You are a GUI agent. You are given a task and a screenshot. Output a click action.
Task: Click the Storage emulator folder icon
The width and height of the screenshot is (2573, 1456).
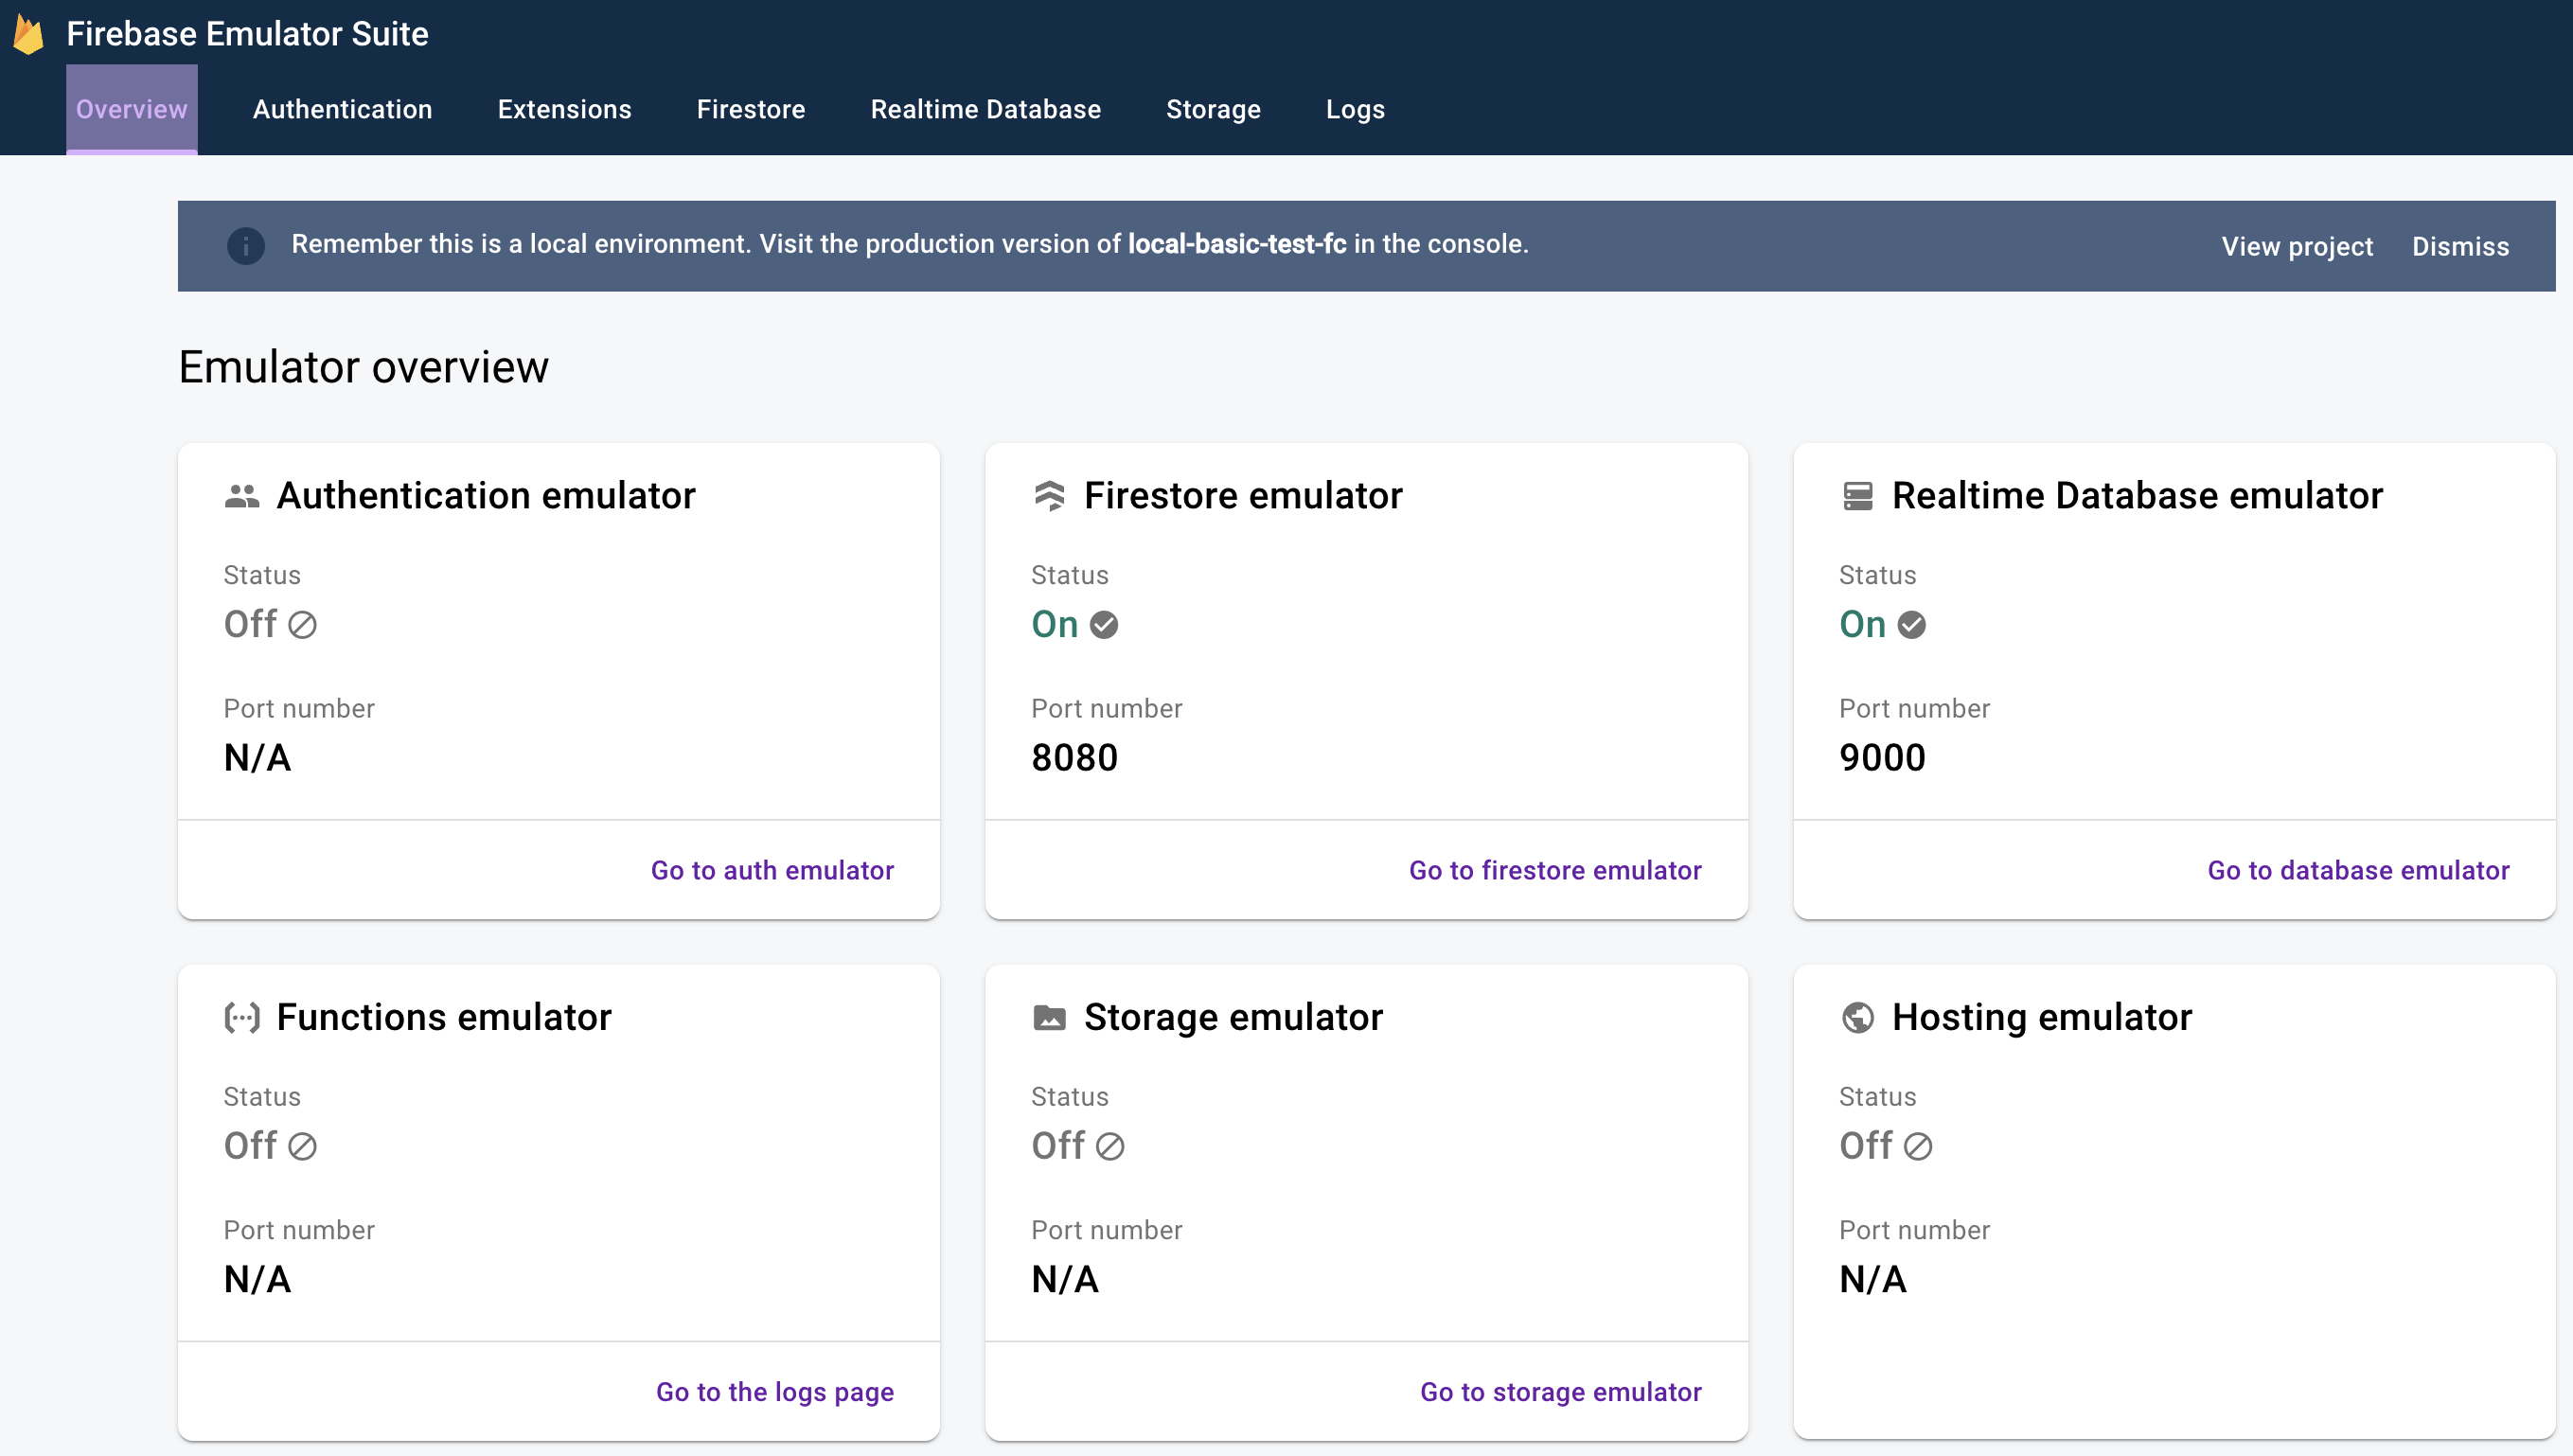pos(1049,1018)
